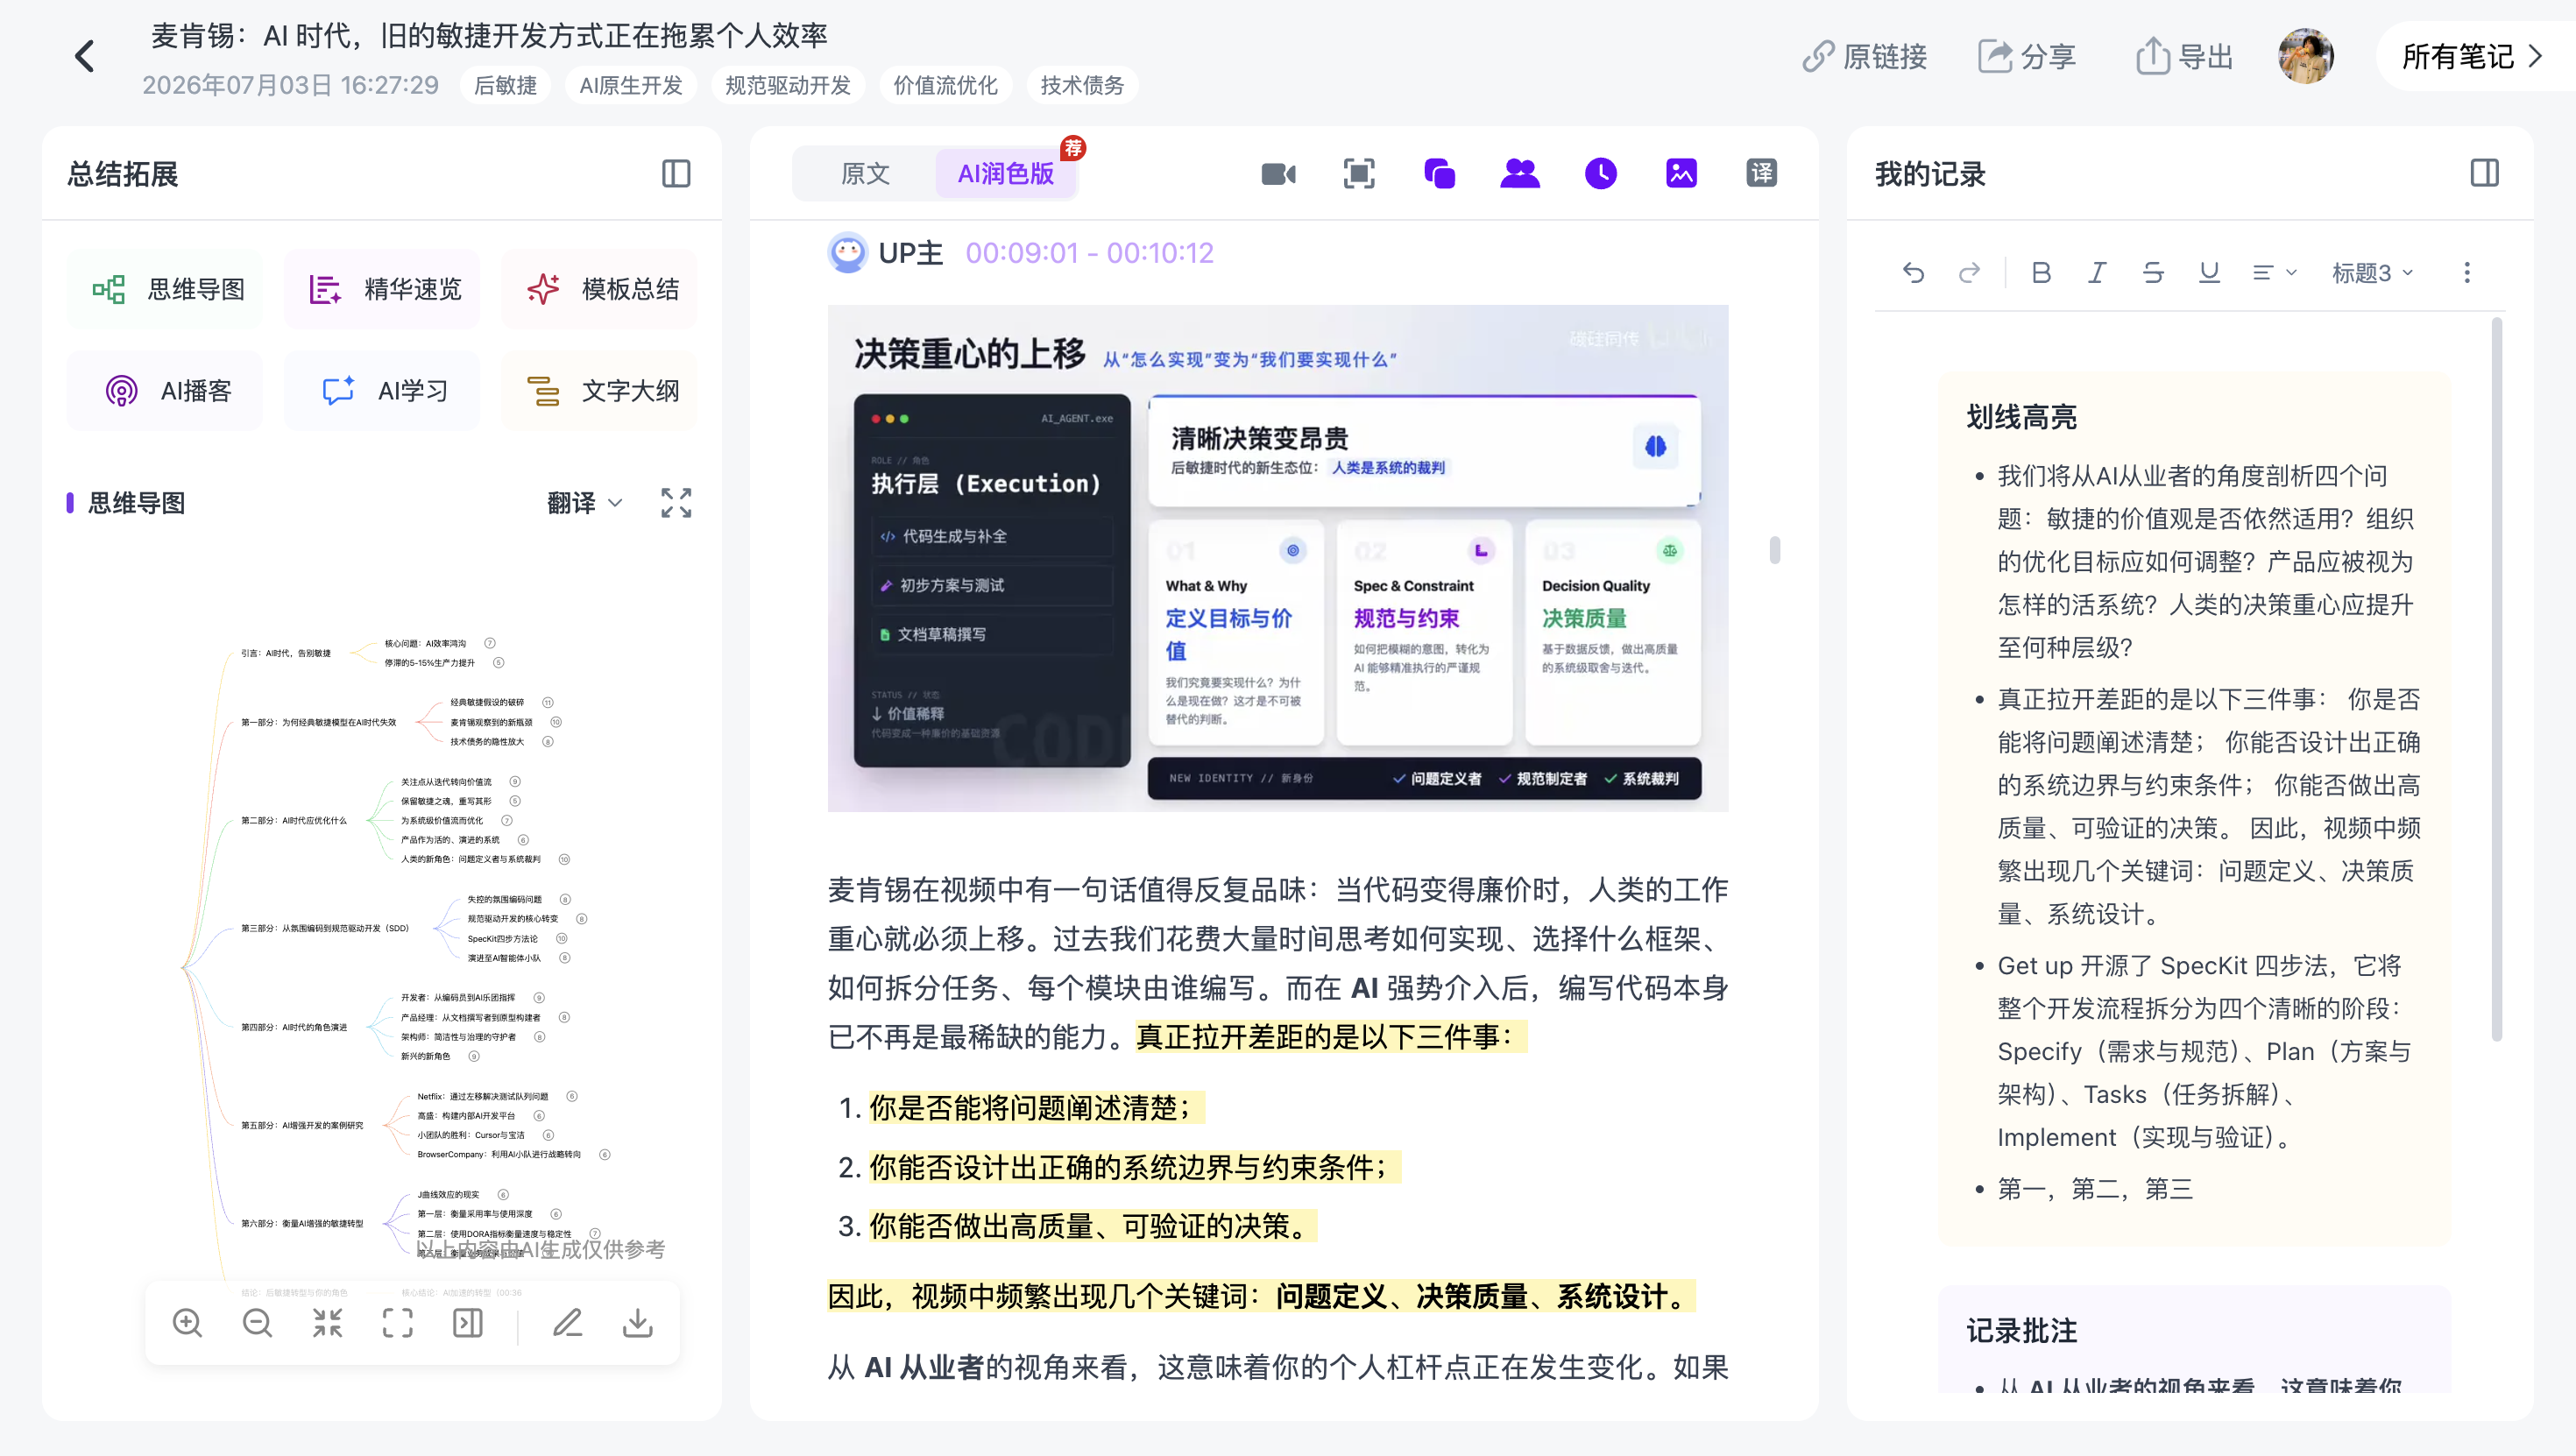The width and height of the screenshot is (2576, 1456).
Task: Open 精华速览 highlights
Action: [x=382, y=290]
